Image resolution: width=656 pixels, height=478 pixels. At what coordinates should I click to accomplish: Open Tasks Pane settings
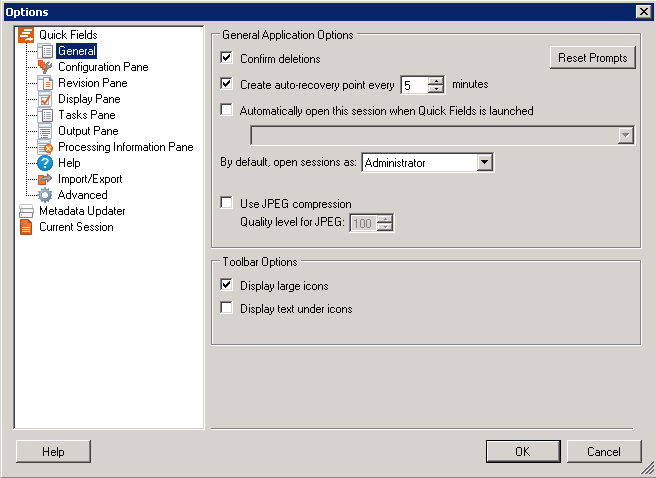coord(87,115)
